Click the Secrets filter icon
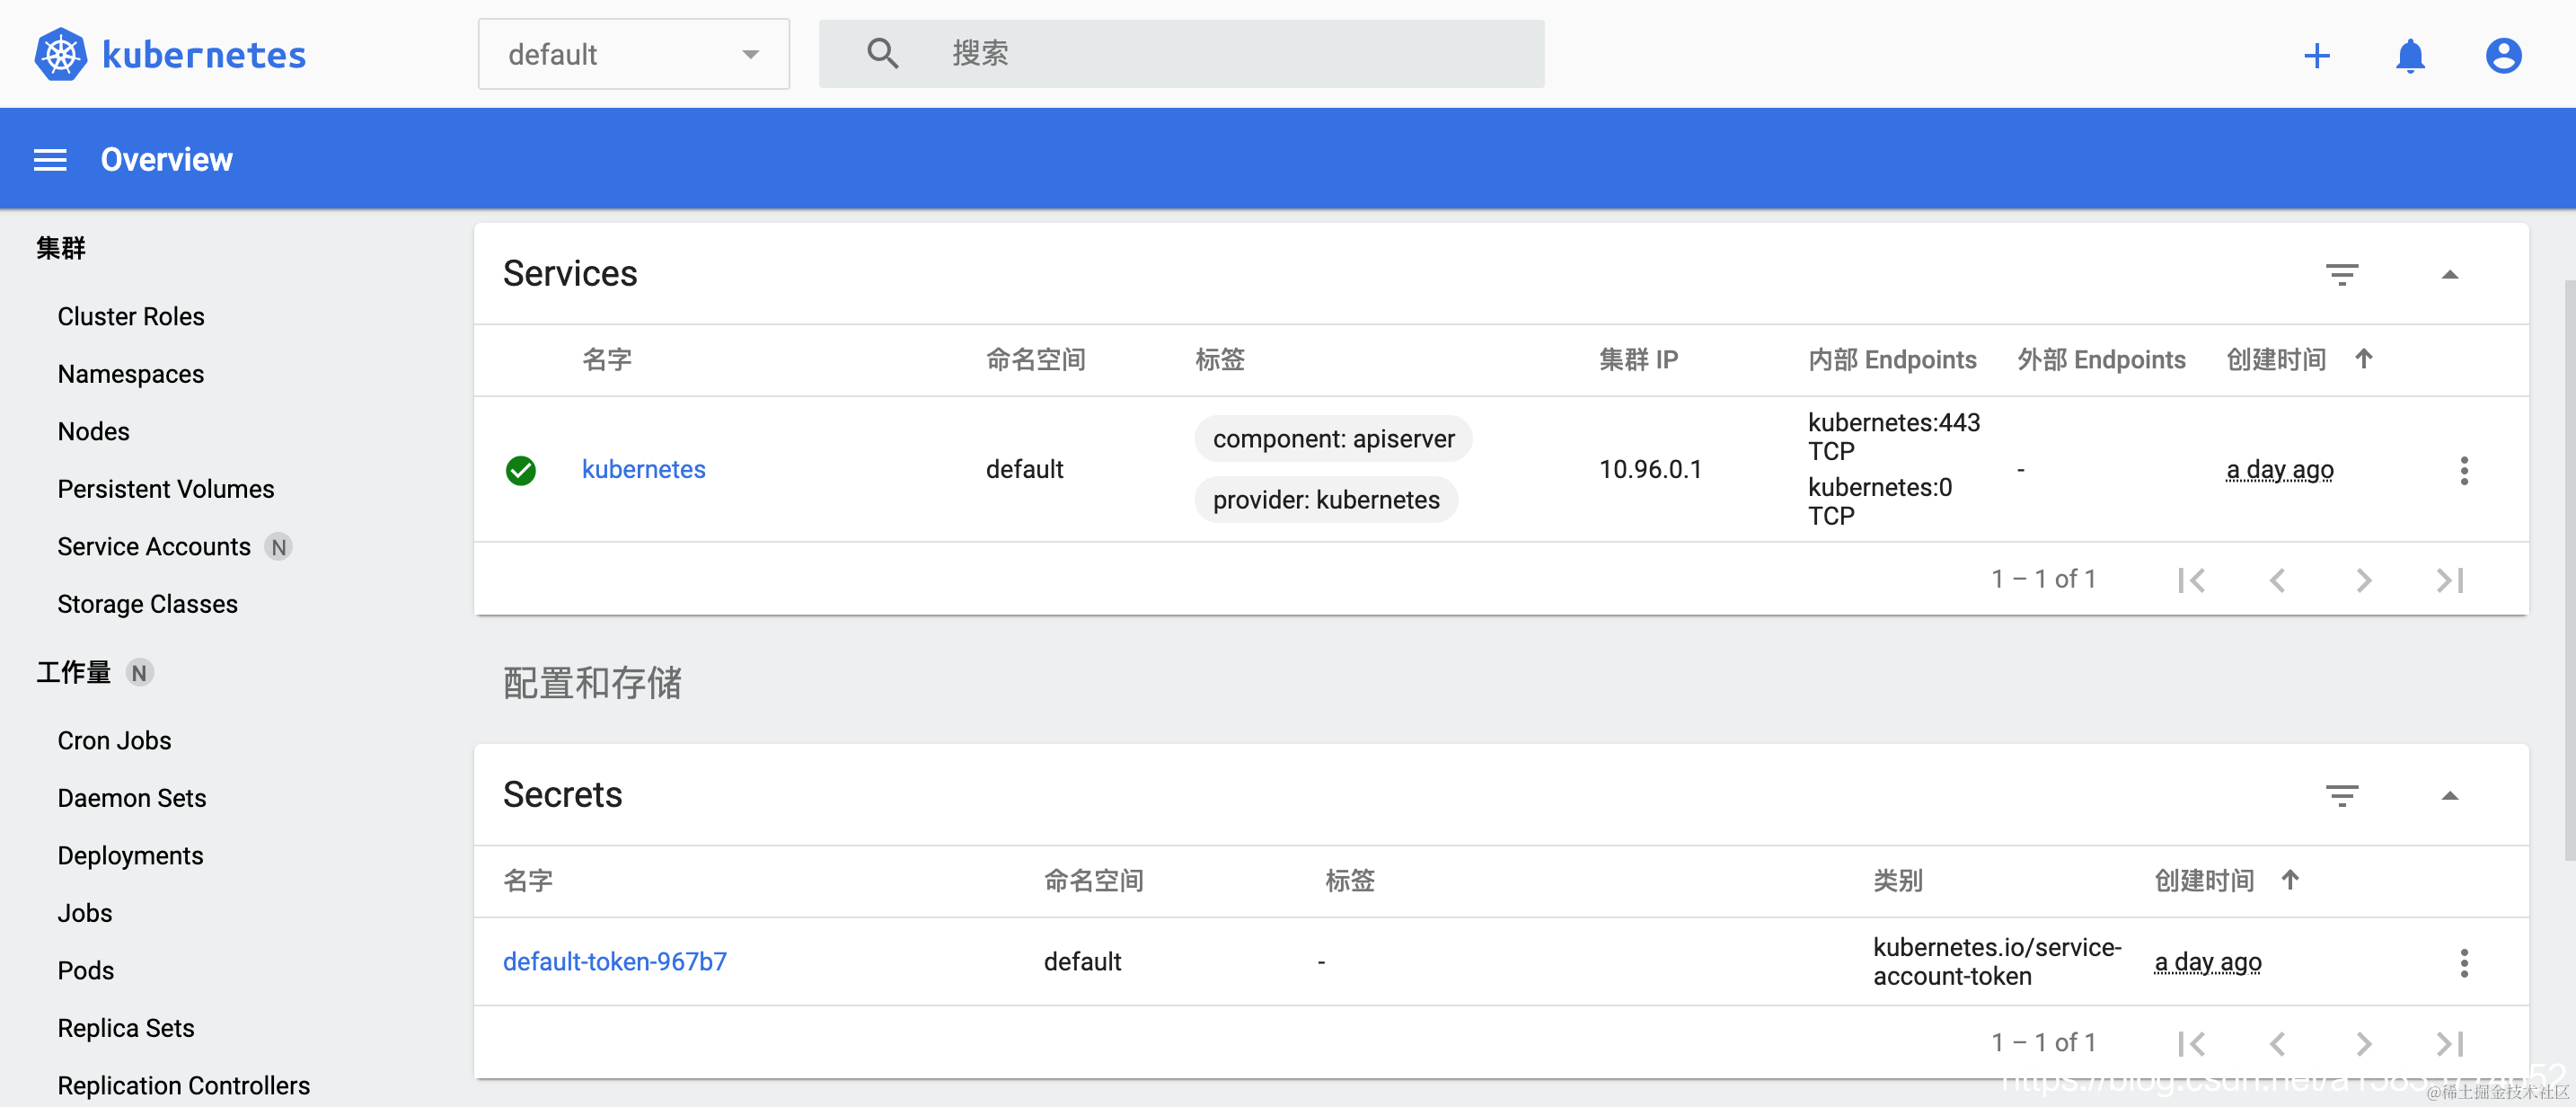The width and height of the screenshot is (2576, 1107). [2341, 796]
